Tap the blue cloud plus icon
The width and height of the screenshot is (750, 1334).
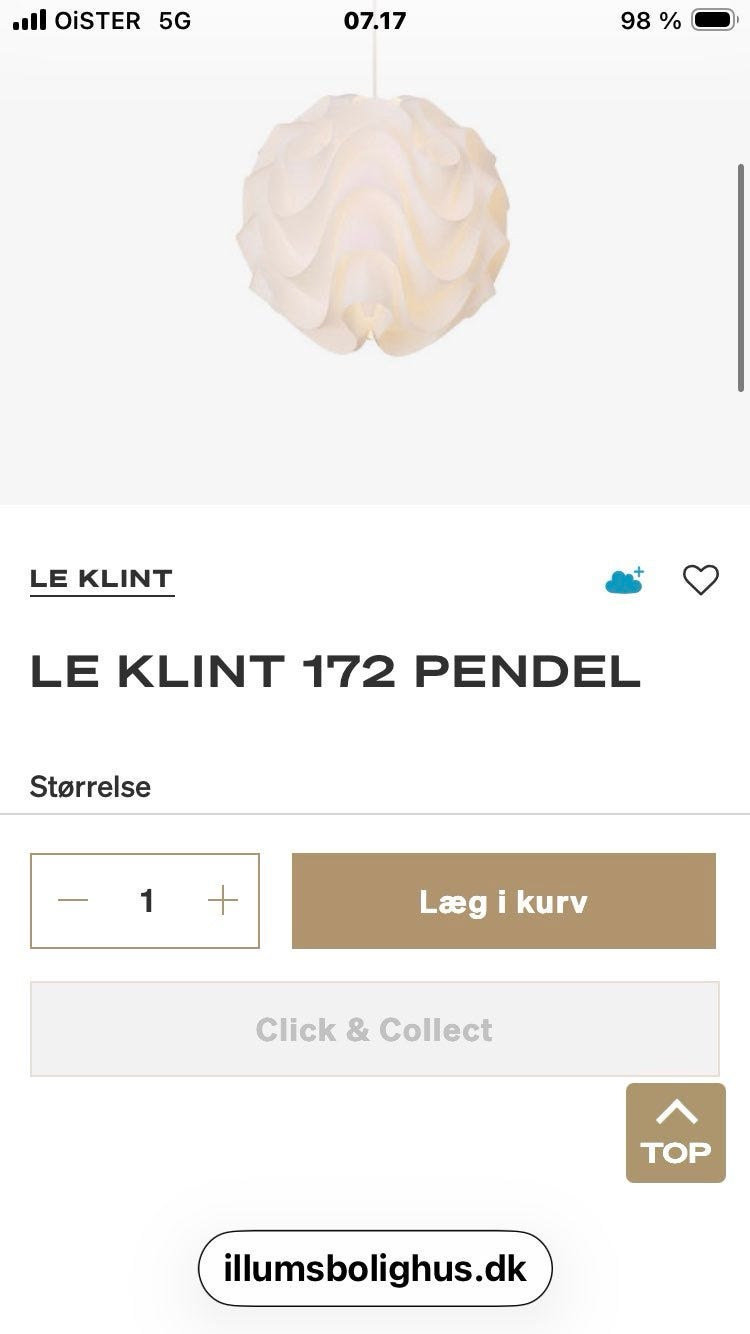(624, 580)
